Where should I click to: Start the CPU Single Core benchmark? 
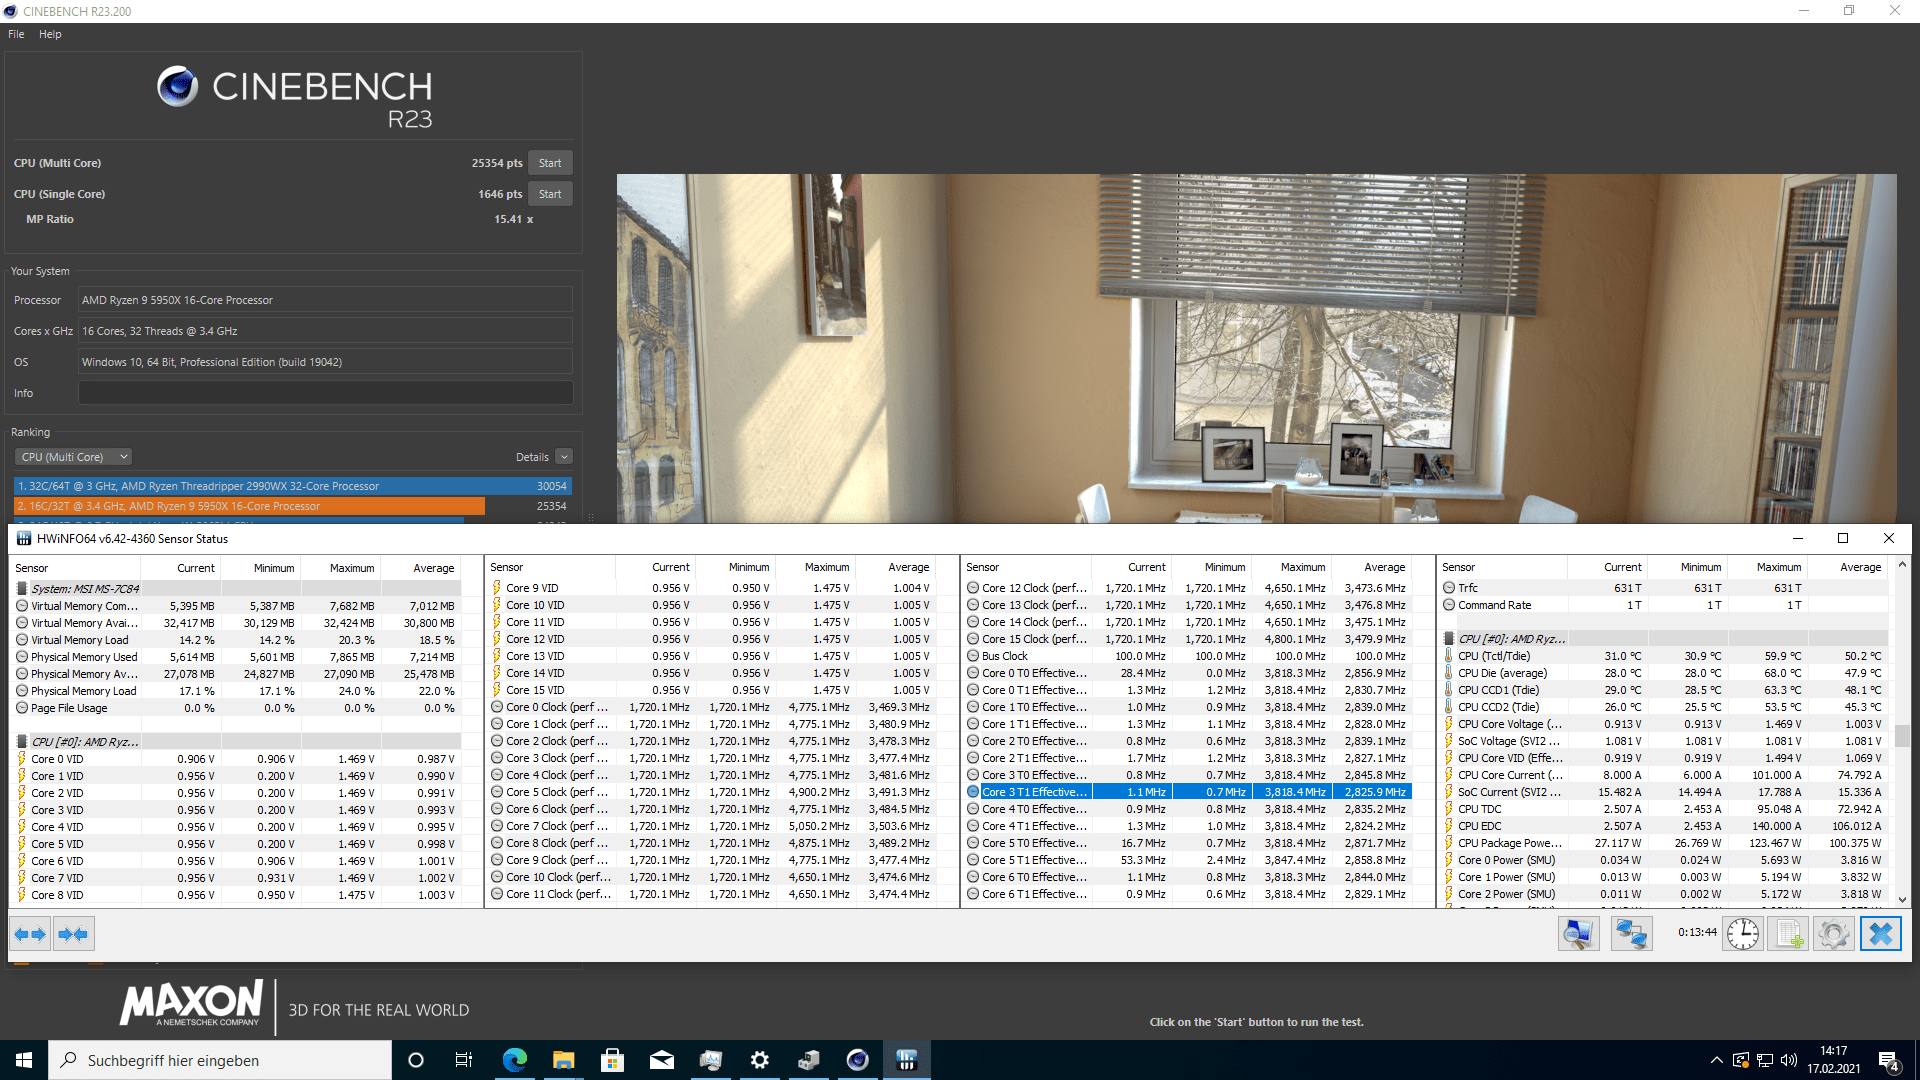click(550, 194)
